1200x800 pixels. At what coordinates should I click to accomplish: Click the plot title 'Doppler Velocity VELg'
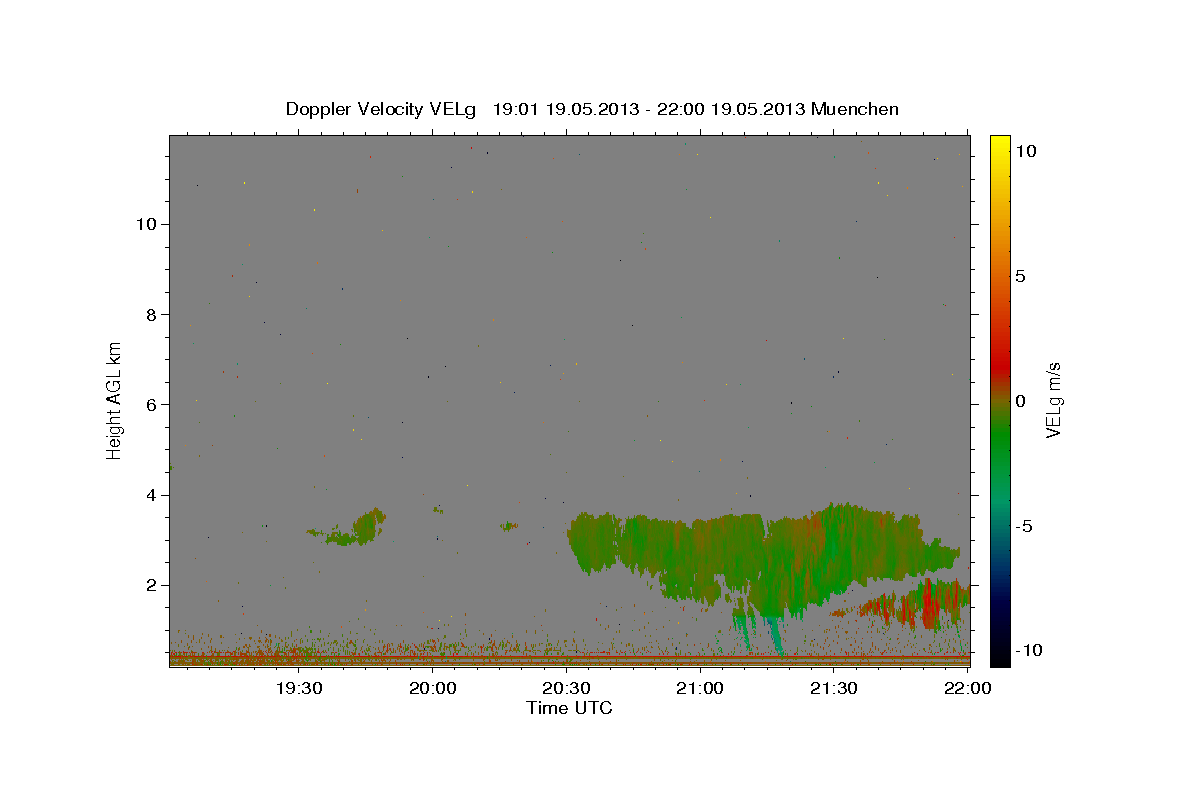382,109
